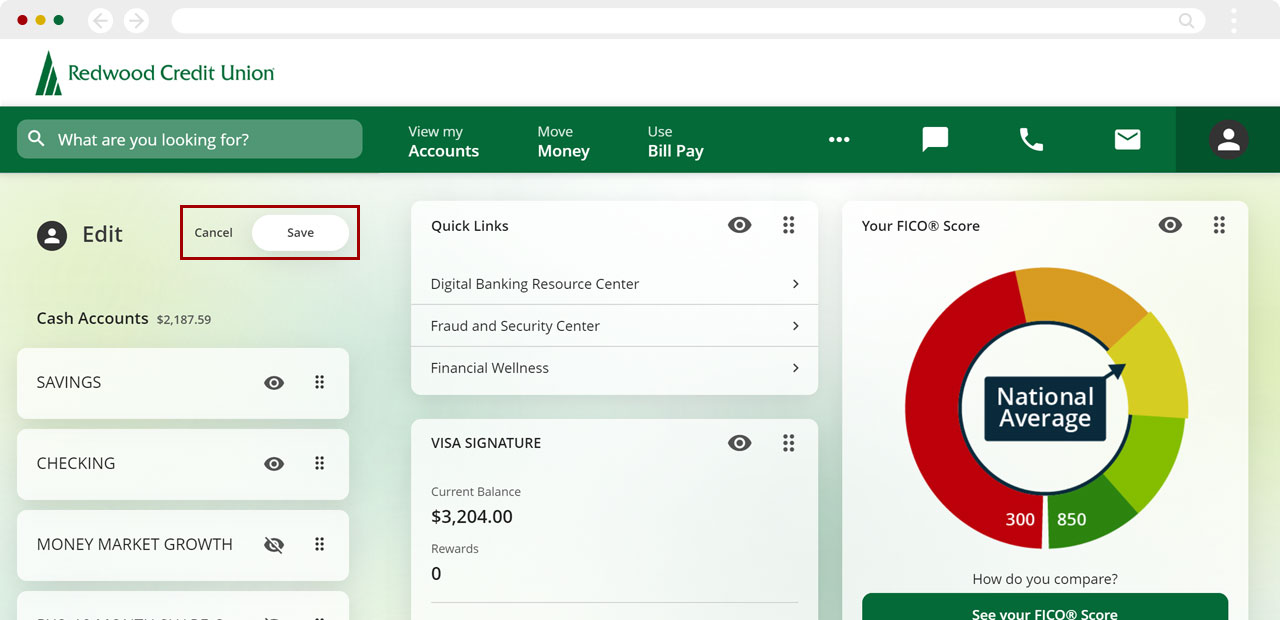Click the Edit profile icon beside Edit
1280x620 pixels.
52,236
